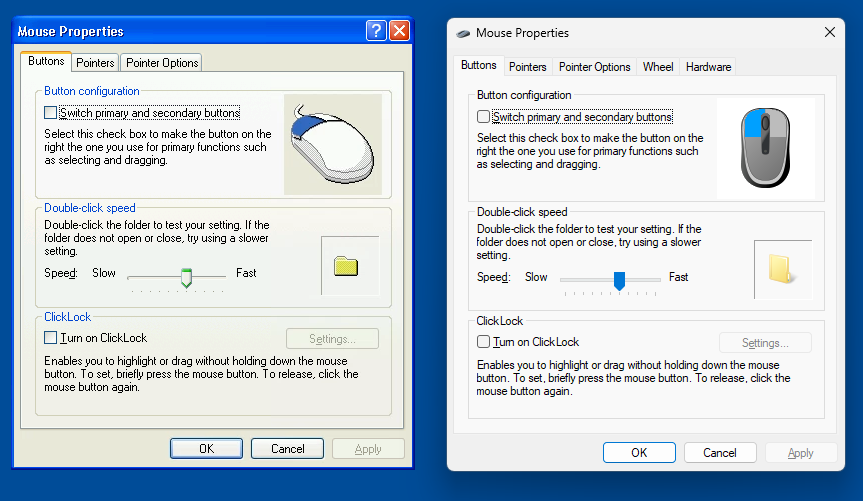
Task: Check Switch primary and secondary buttons in modern dialog
Action: pos(484,117)
